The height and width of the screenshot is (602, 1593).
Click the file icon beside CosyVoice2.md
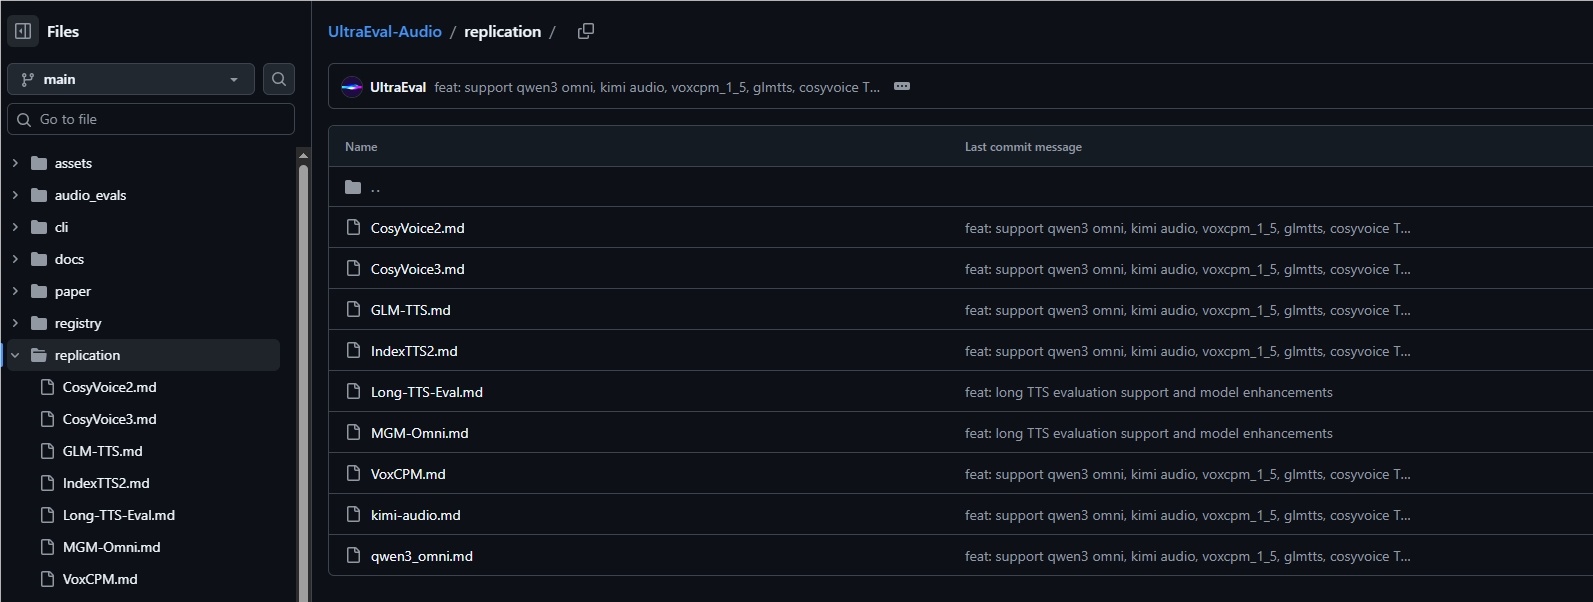[353, 228]
